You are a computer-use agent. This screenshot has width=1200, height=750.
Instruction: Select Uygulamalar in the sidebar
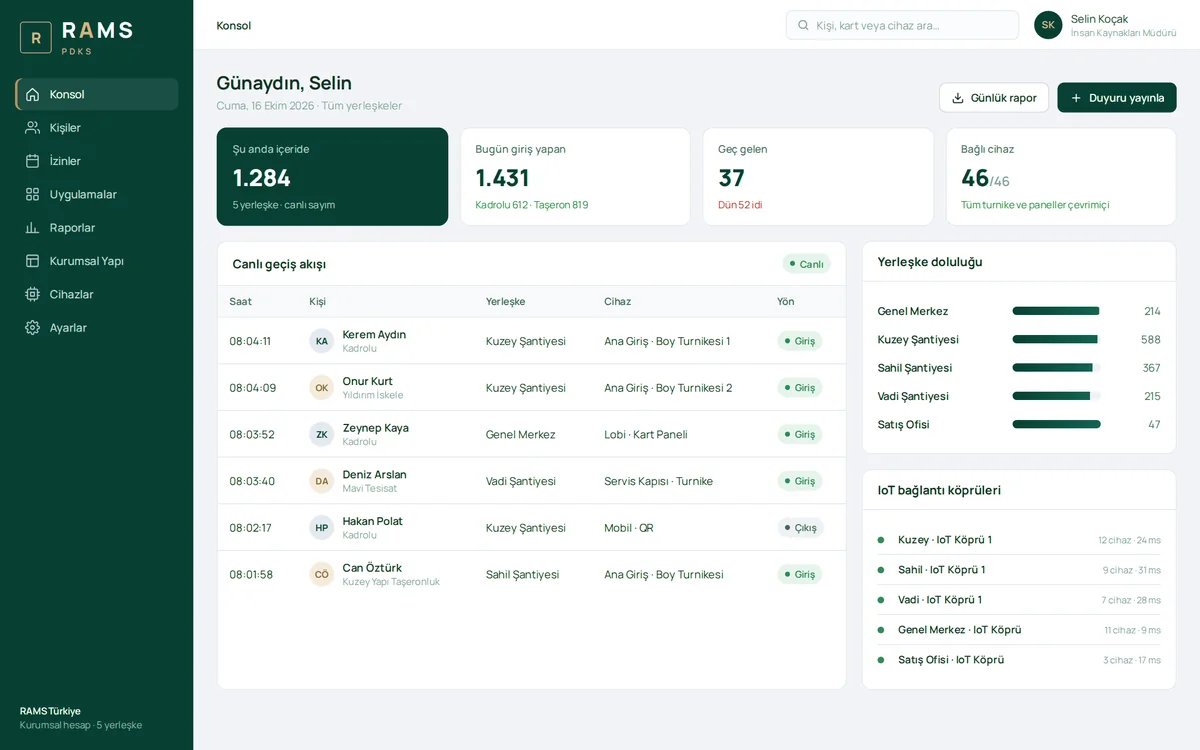point(97,194)
